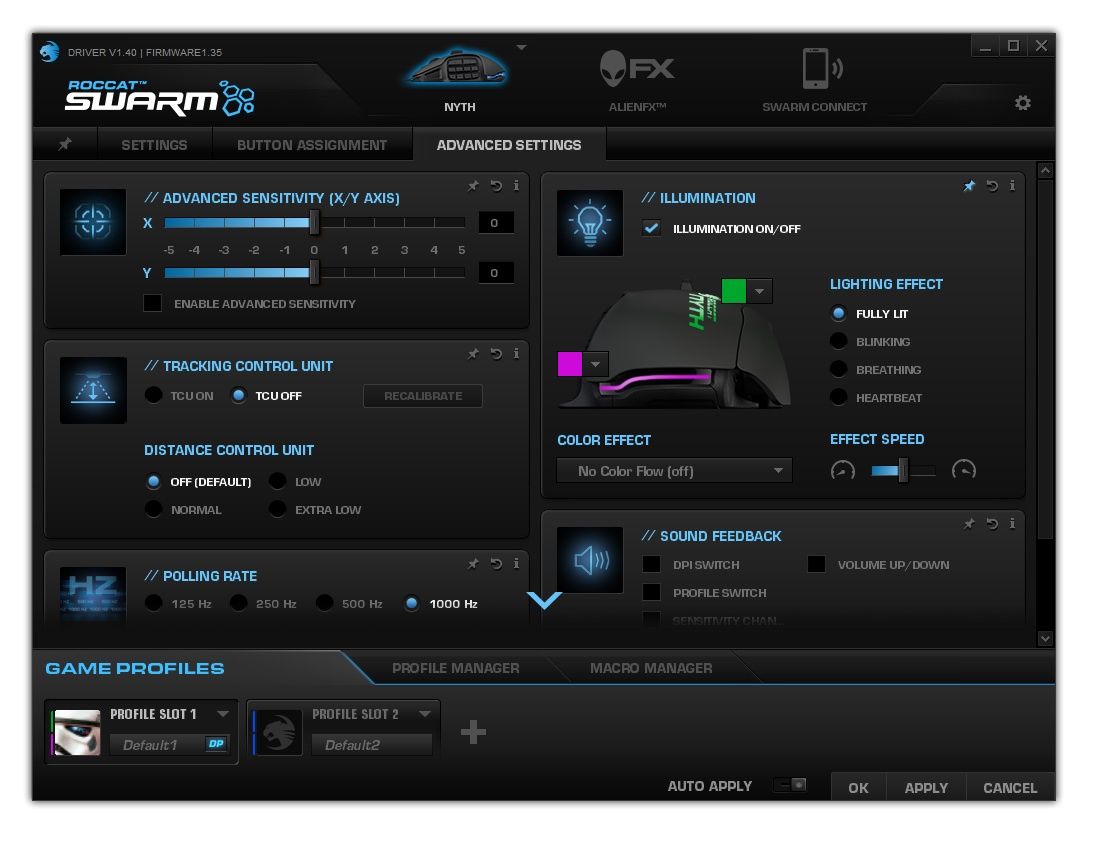1095x843 pixels.
Task: Reset the Polling Rate panel
Action: [x=496, y=563]
